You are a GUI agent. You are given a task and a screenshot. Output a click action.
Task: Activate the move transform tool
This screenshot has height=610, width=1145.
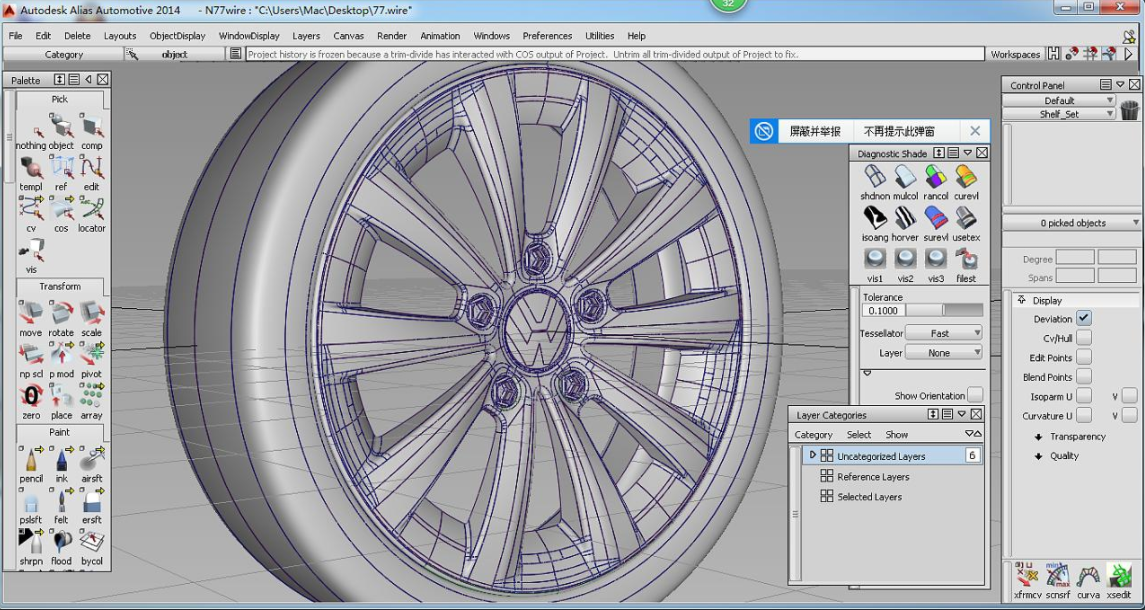click(x=31, y=319)
